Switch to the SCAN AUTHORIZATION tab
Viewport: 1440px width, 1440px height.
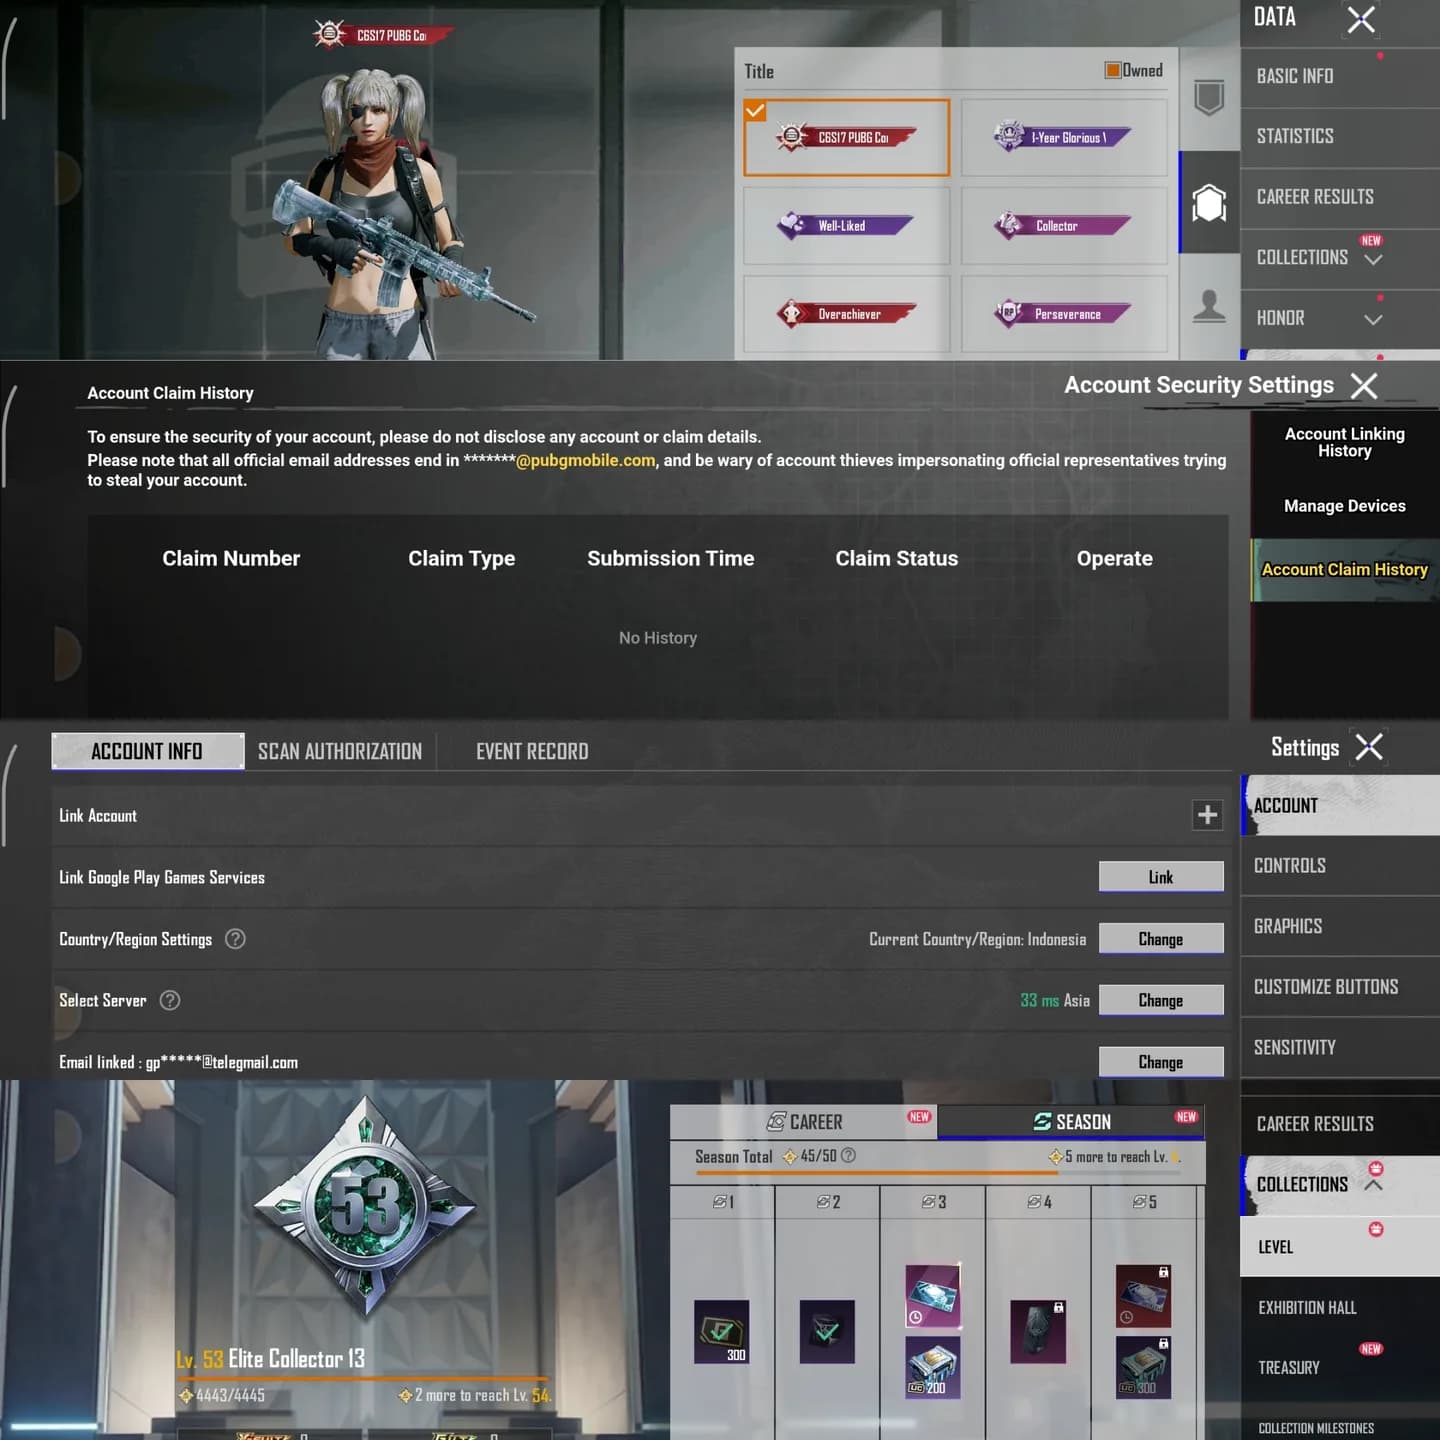coord(340,751)
